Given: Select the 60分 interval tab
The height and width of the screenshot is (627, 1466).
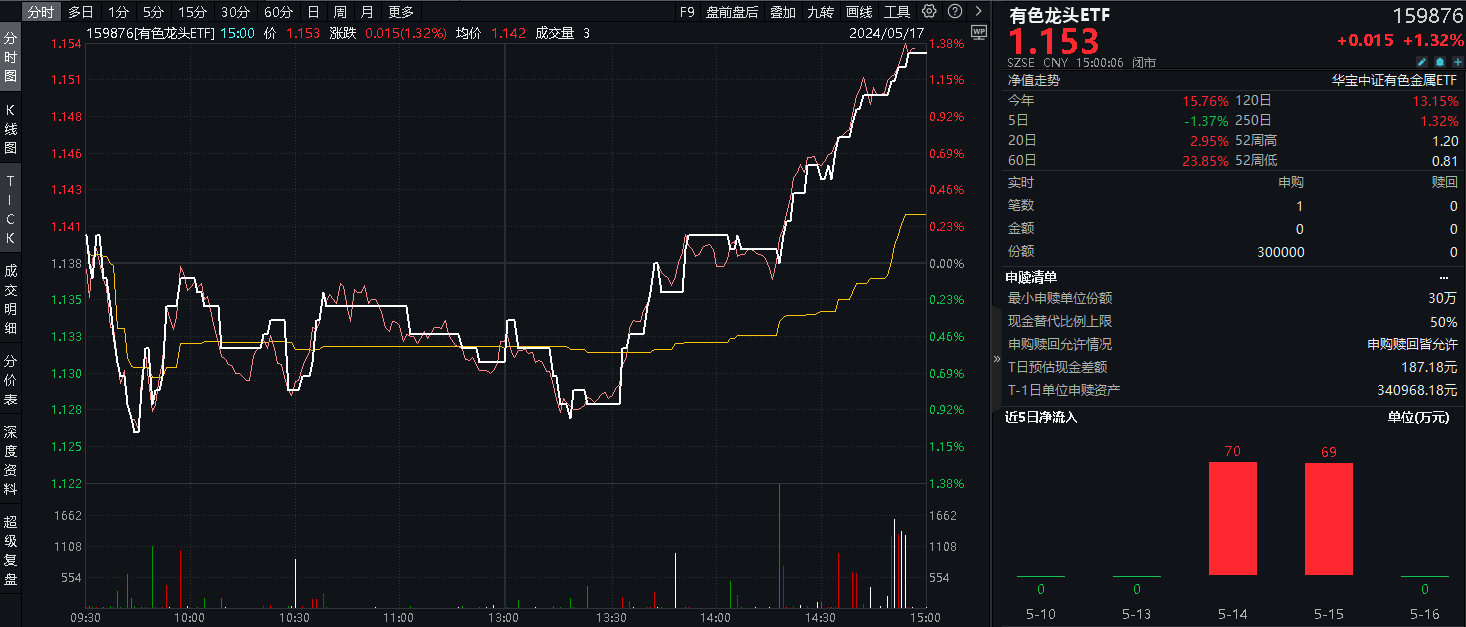Looking at the screenshot, I should [278, 12].
